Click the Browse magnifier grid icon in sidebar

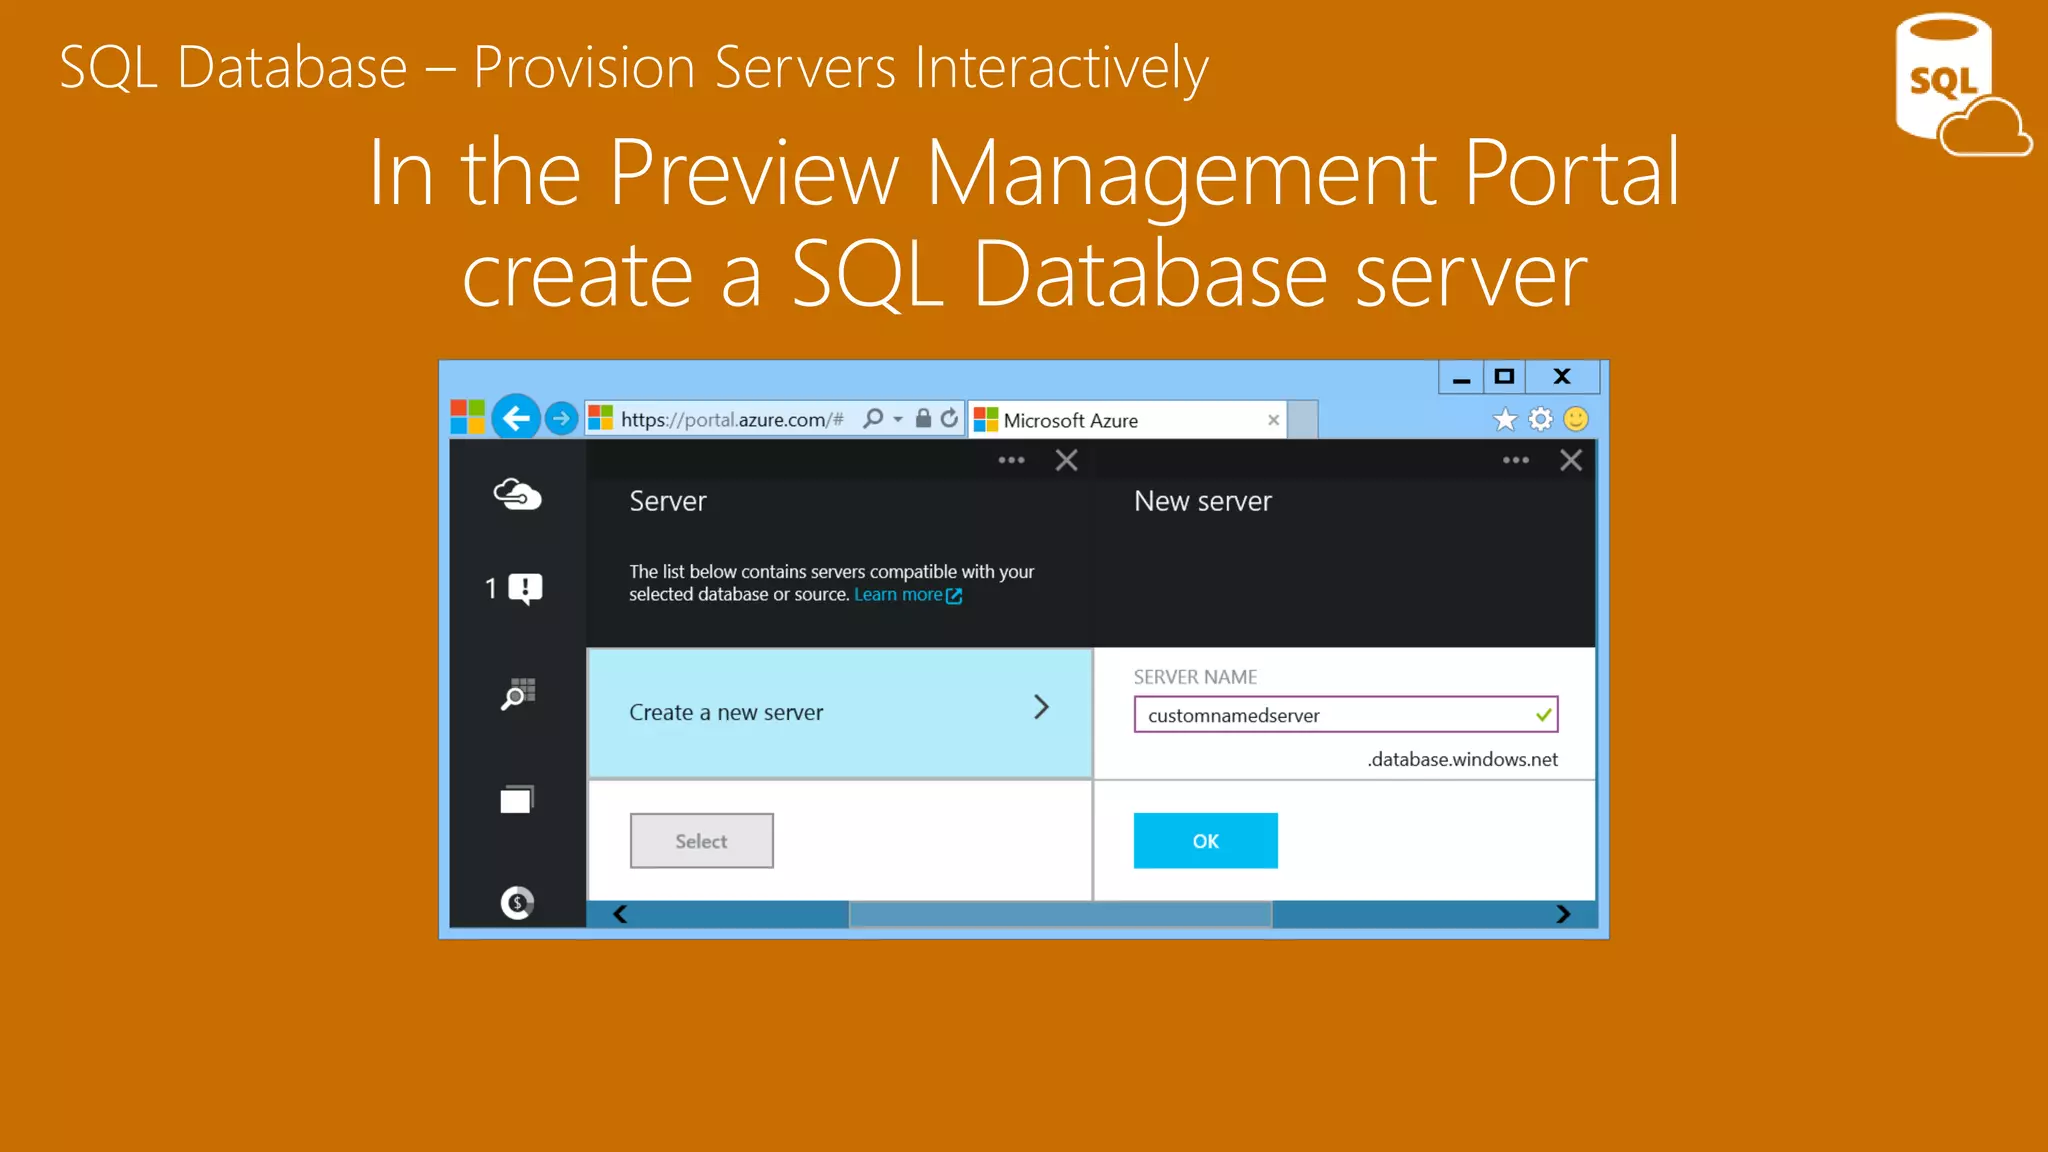[518, 694]
